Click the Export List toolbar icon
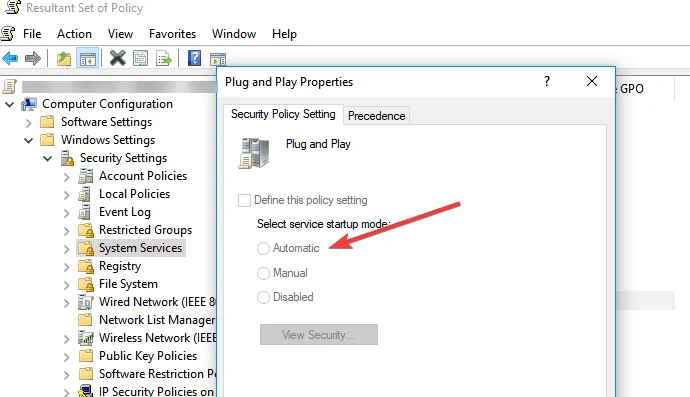This screenshot has width=690, height=397. pos(164,58)
